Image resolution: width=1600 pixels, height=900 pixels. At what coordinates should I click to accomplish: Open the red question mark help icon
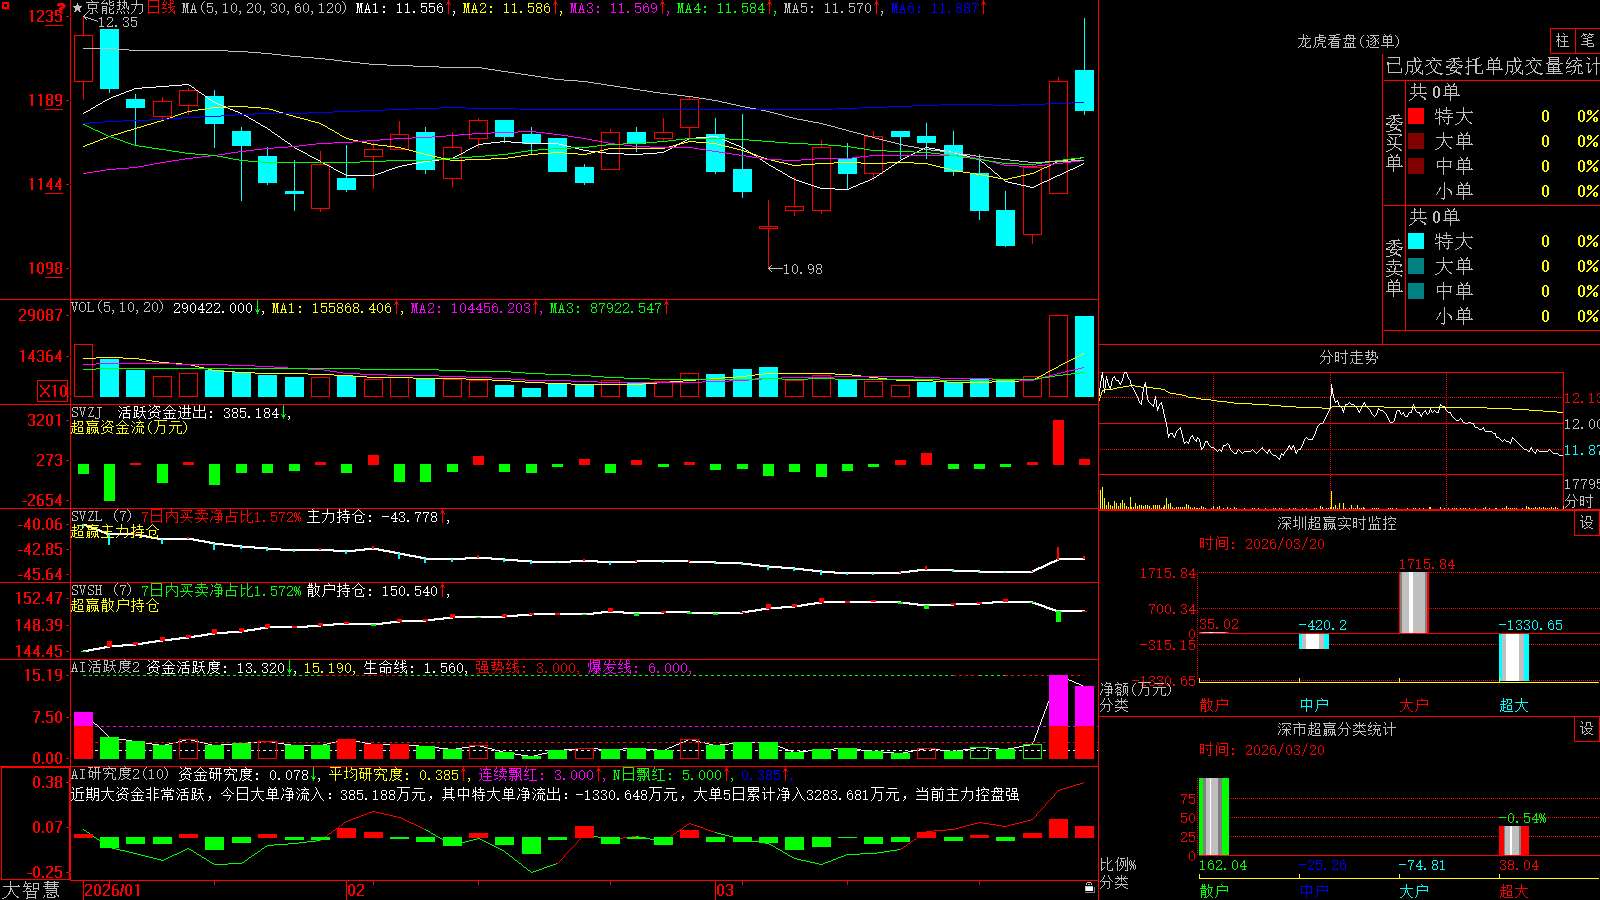click(62, 7)
